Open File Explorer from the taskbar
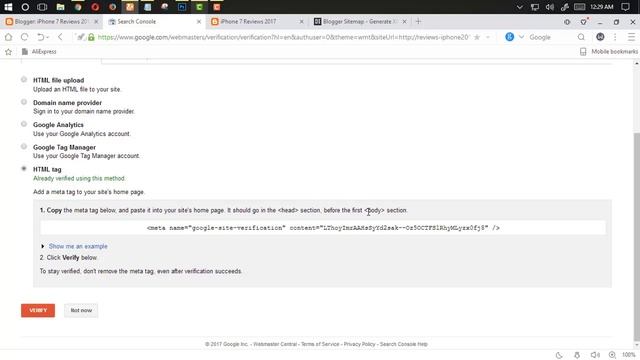 point(60,7)
